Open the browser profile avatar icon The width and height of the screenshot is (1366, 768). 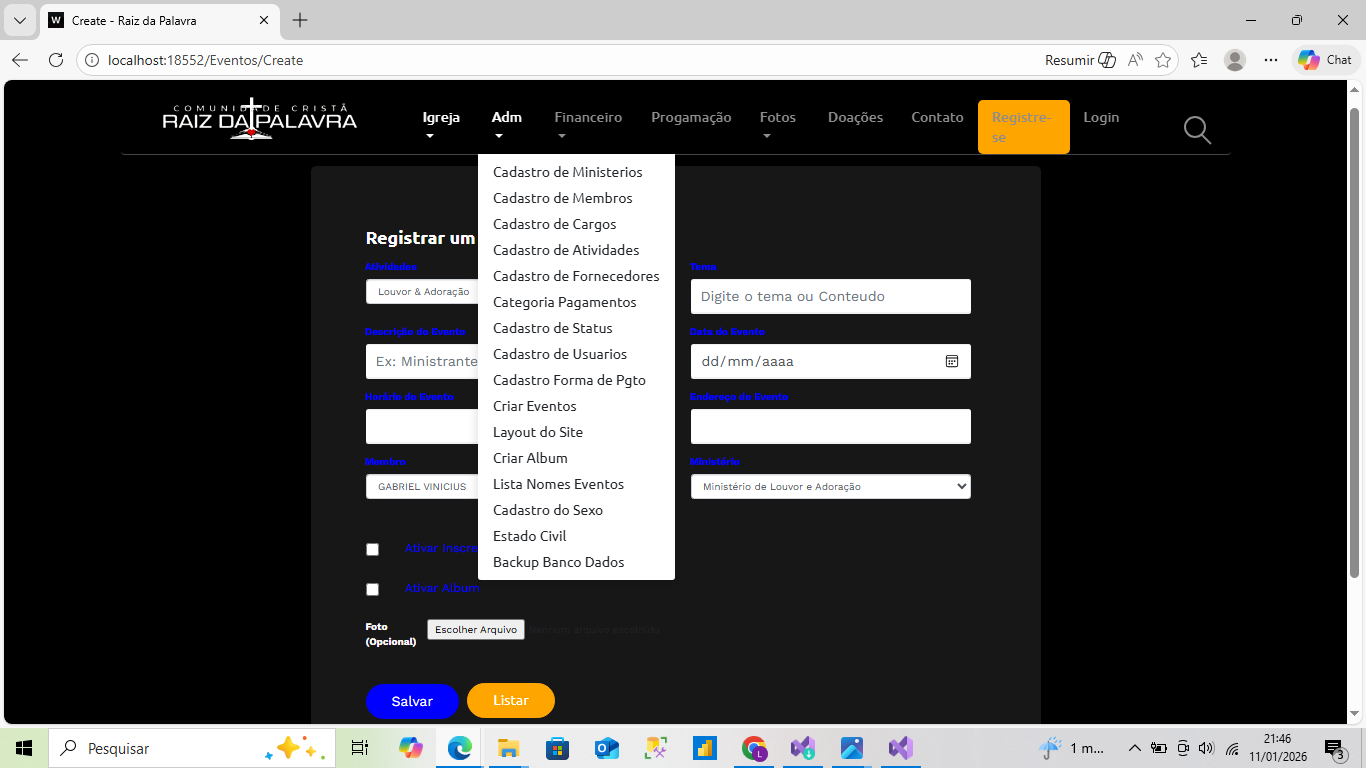1235,60
